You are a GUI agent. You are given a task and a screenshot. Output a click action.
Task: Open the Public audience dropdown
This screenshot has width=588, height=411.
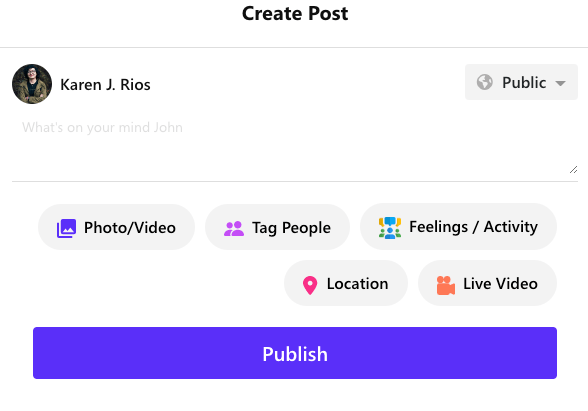521,82
